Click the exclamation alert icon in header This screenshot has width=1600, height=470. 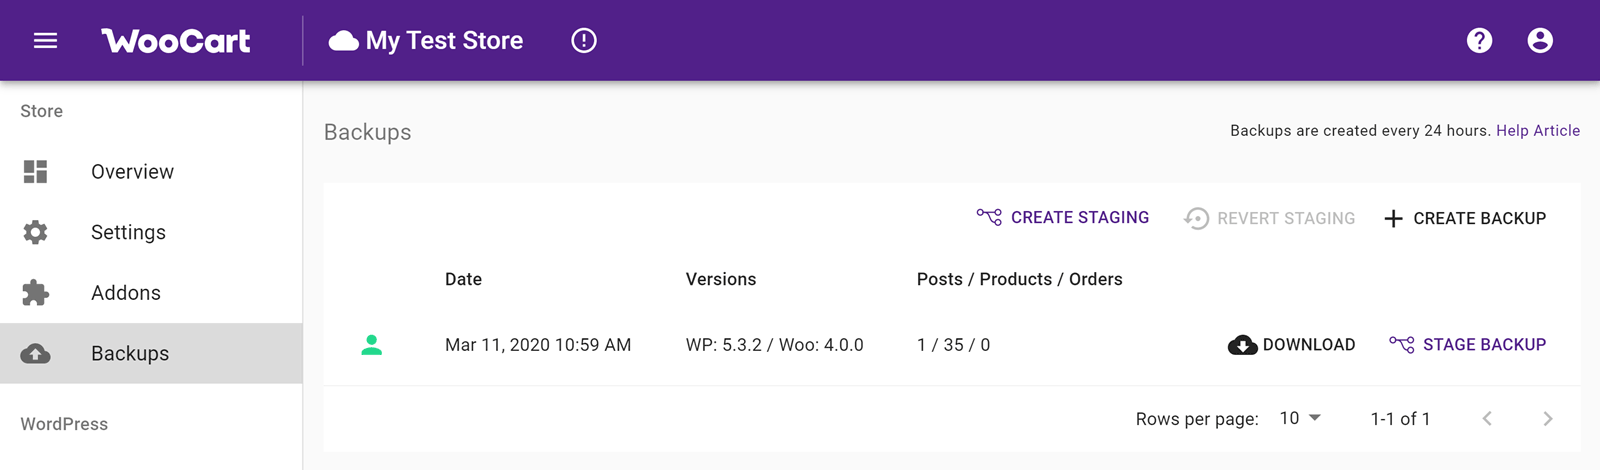click(x=584, y=41)
